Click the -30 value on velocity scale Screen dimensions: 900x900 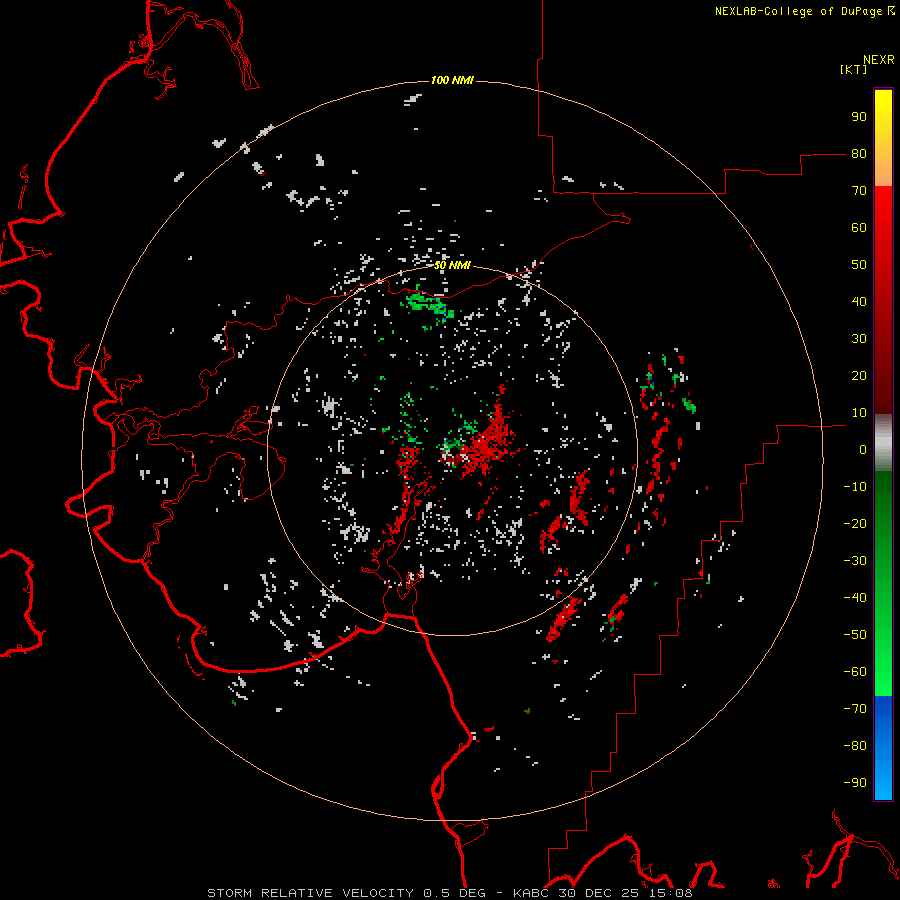coord(855,561)
